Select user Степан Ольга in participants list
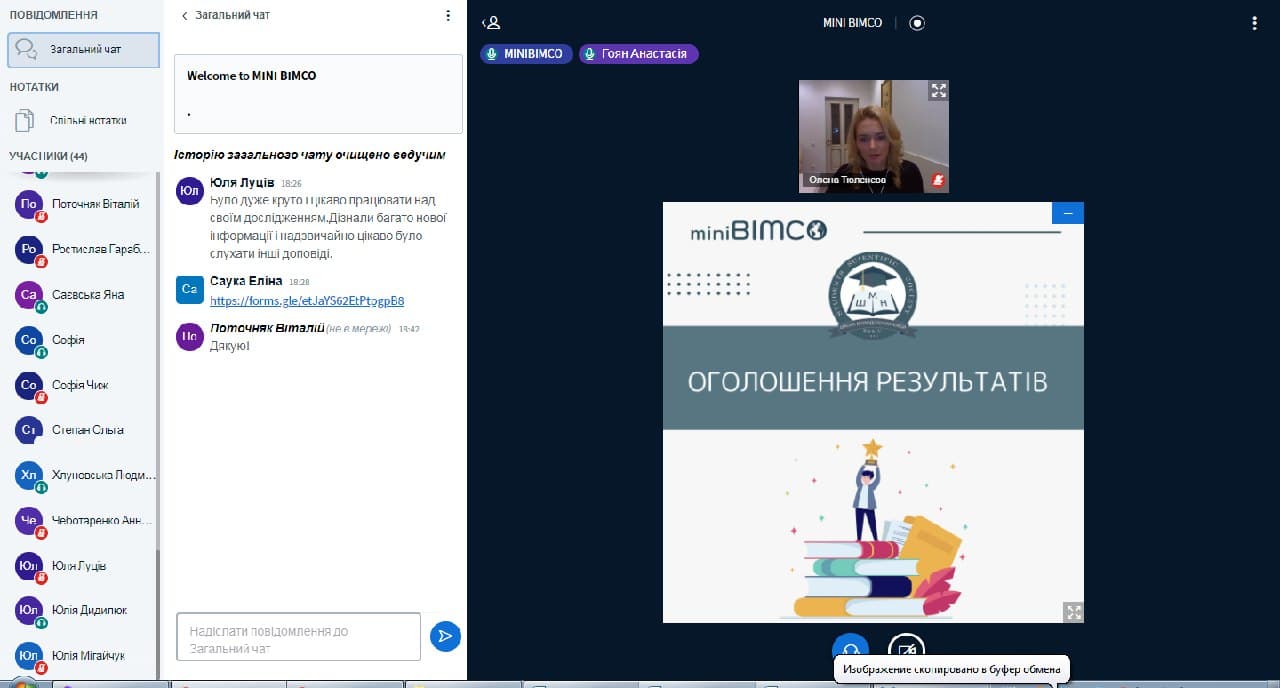Image resolution: width=1280 pixels, height=688 pixels. pos(84,430)
